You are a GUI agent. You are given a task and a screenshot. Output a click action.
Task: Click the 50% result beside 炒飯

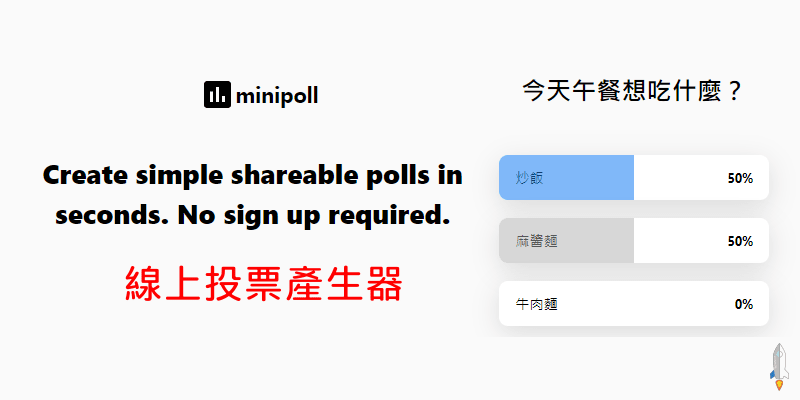pos(740,179)
